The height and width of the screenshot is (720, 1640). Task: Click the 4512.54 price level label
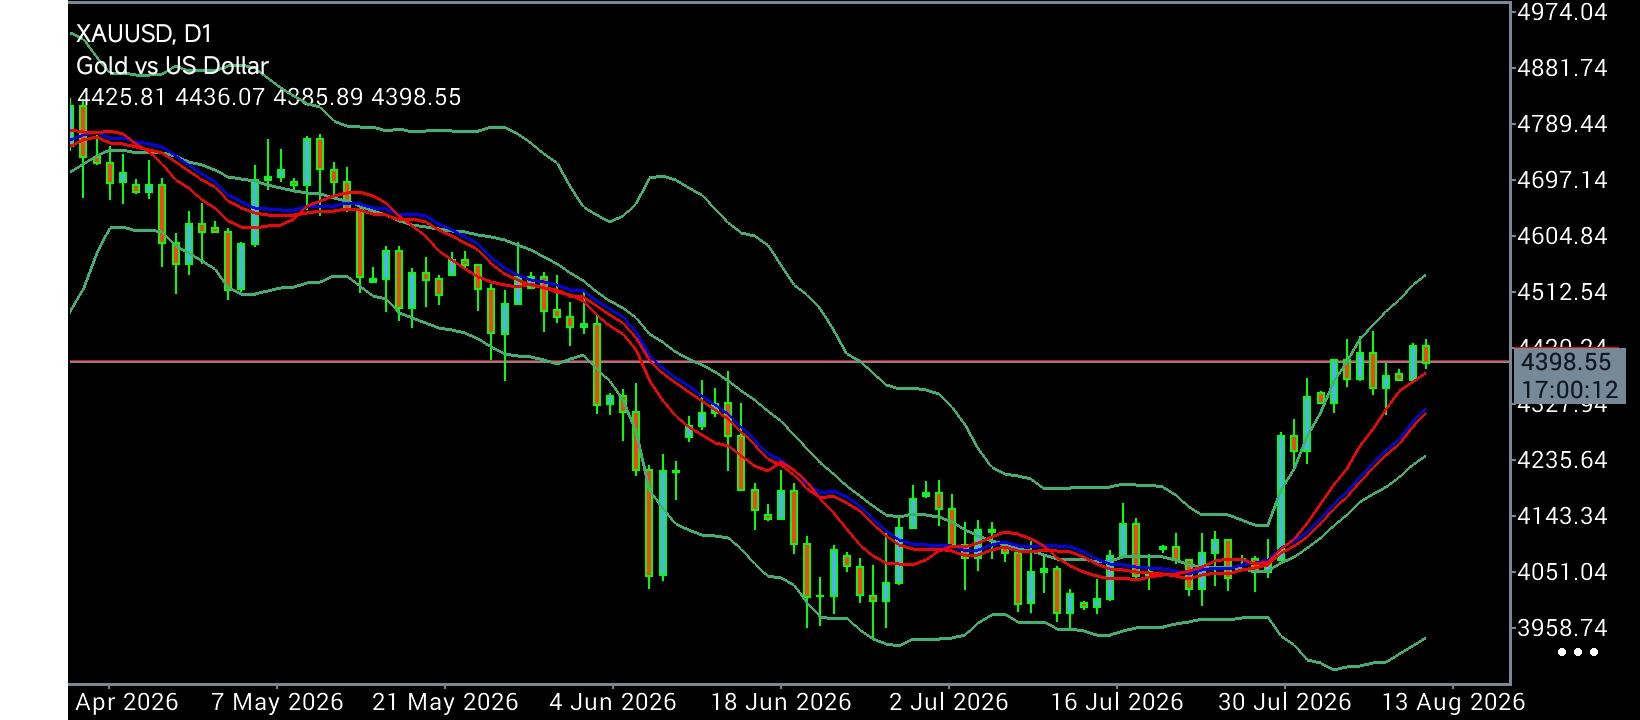click(x=1562, y=292)
